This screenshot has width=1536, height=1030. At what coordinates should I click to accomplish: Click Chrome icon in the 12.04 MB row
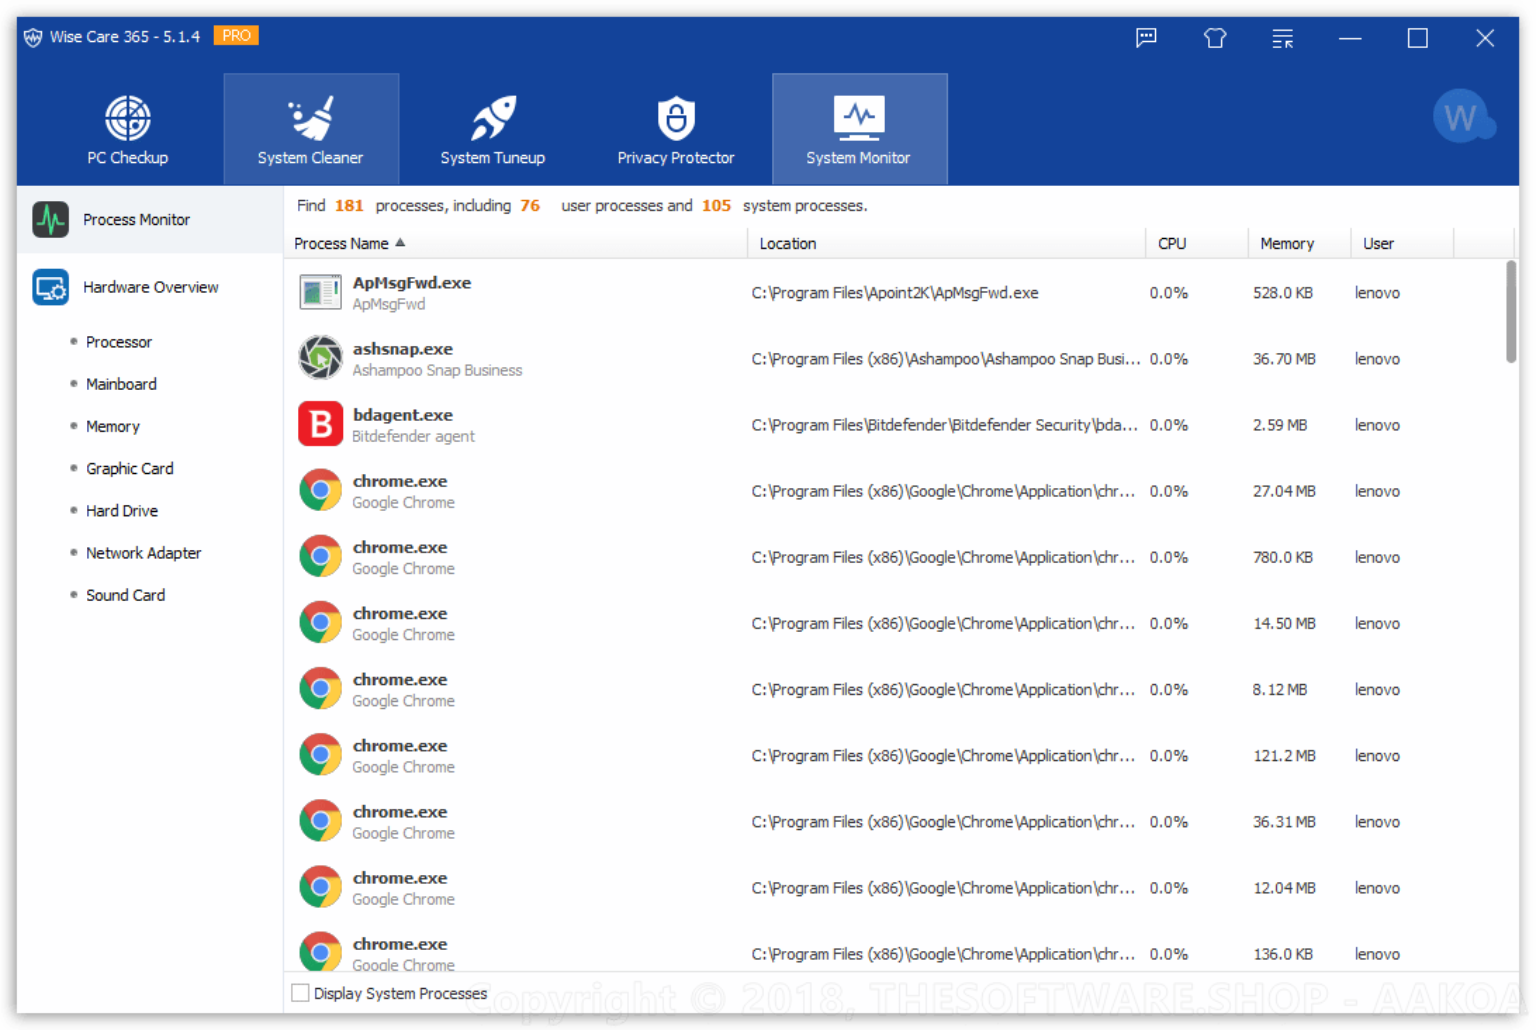[x=320, y=887]
